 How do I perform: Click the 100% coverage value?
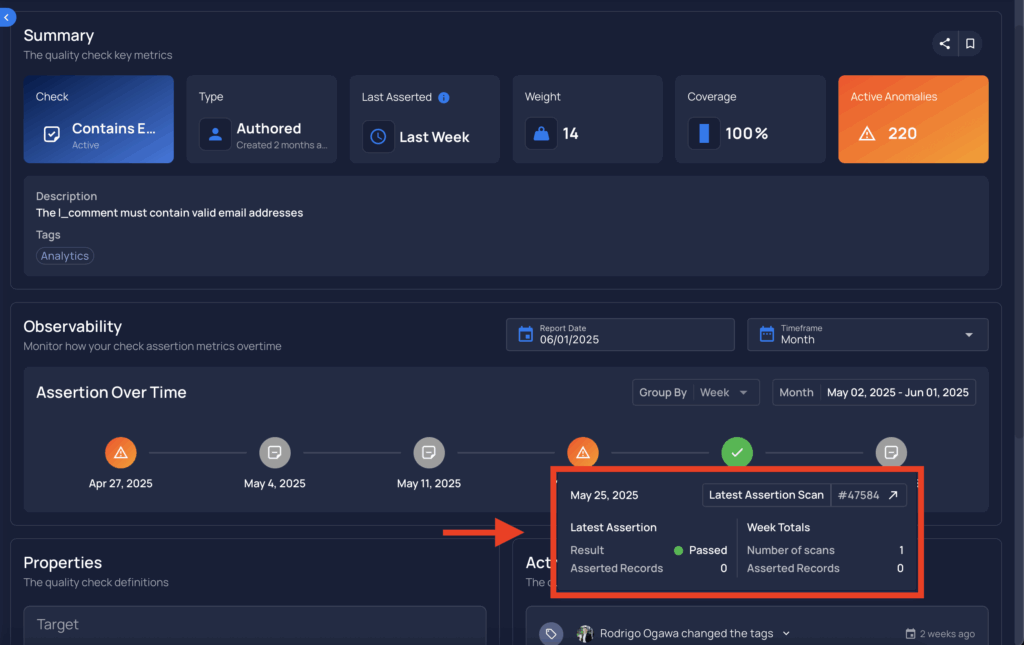[746, 133]
